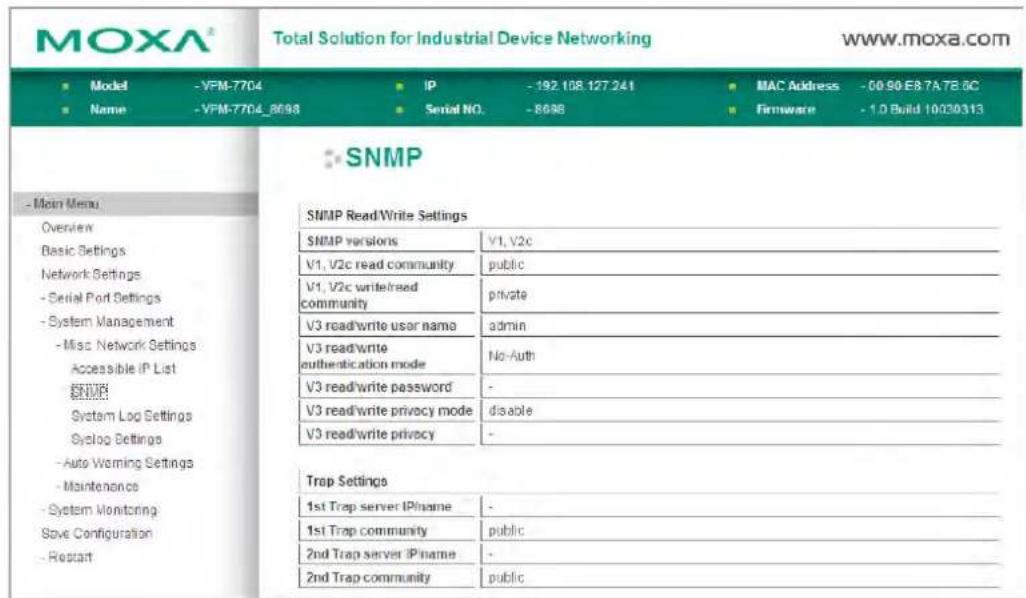Open Network Settings
This screenshot has height=598, width=1026.
coord(90,274)
